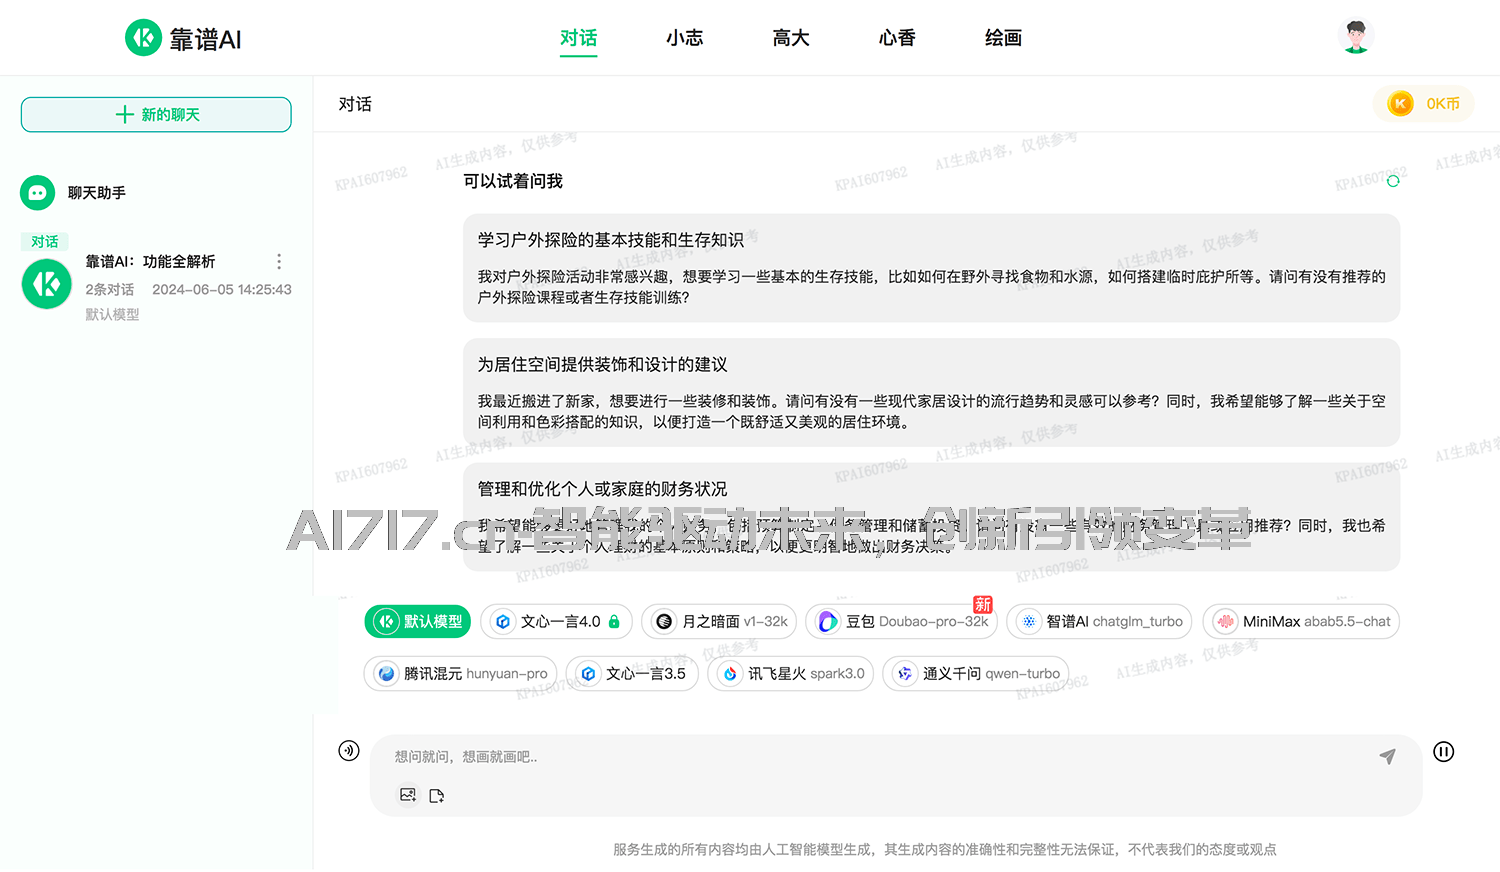Click the timestamp 2024-06-05 14:25:43
Viewport: 1500px width, 872px height.
pyautogui.click(x=222, y=289)
